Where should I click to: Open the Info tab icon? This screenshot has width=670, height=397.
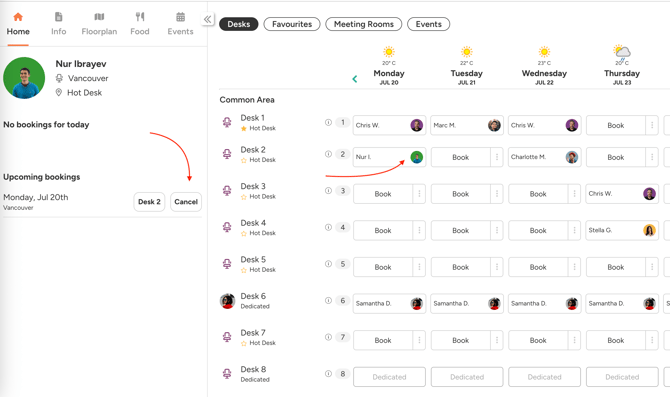(x=59, y=17)
